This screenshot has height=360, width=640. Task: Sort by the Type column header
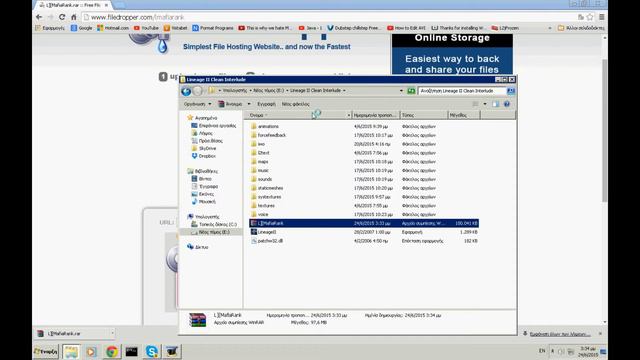pos(424,115)
